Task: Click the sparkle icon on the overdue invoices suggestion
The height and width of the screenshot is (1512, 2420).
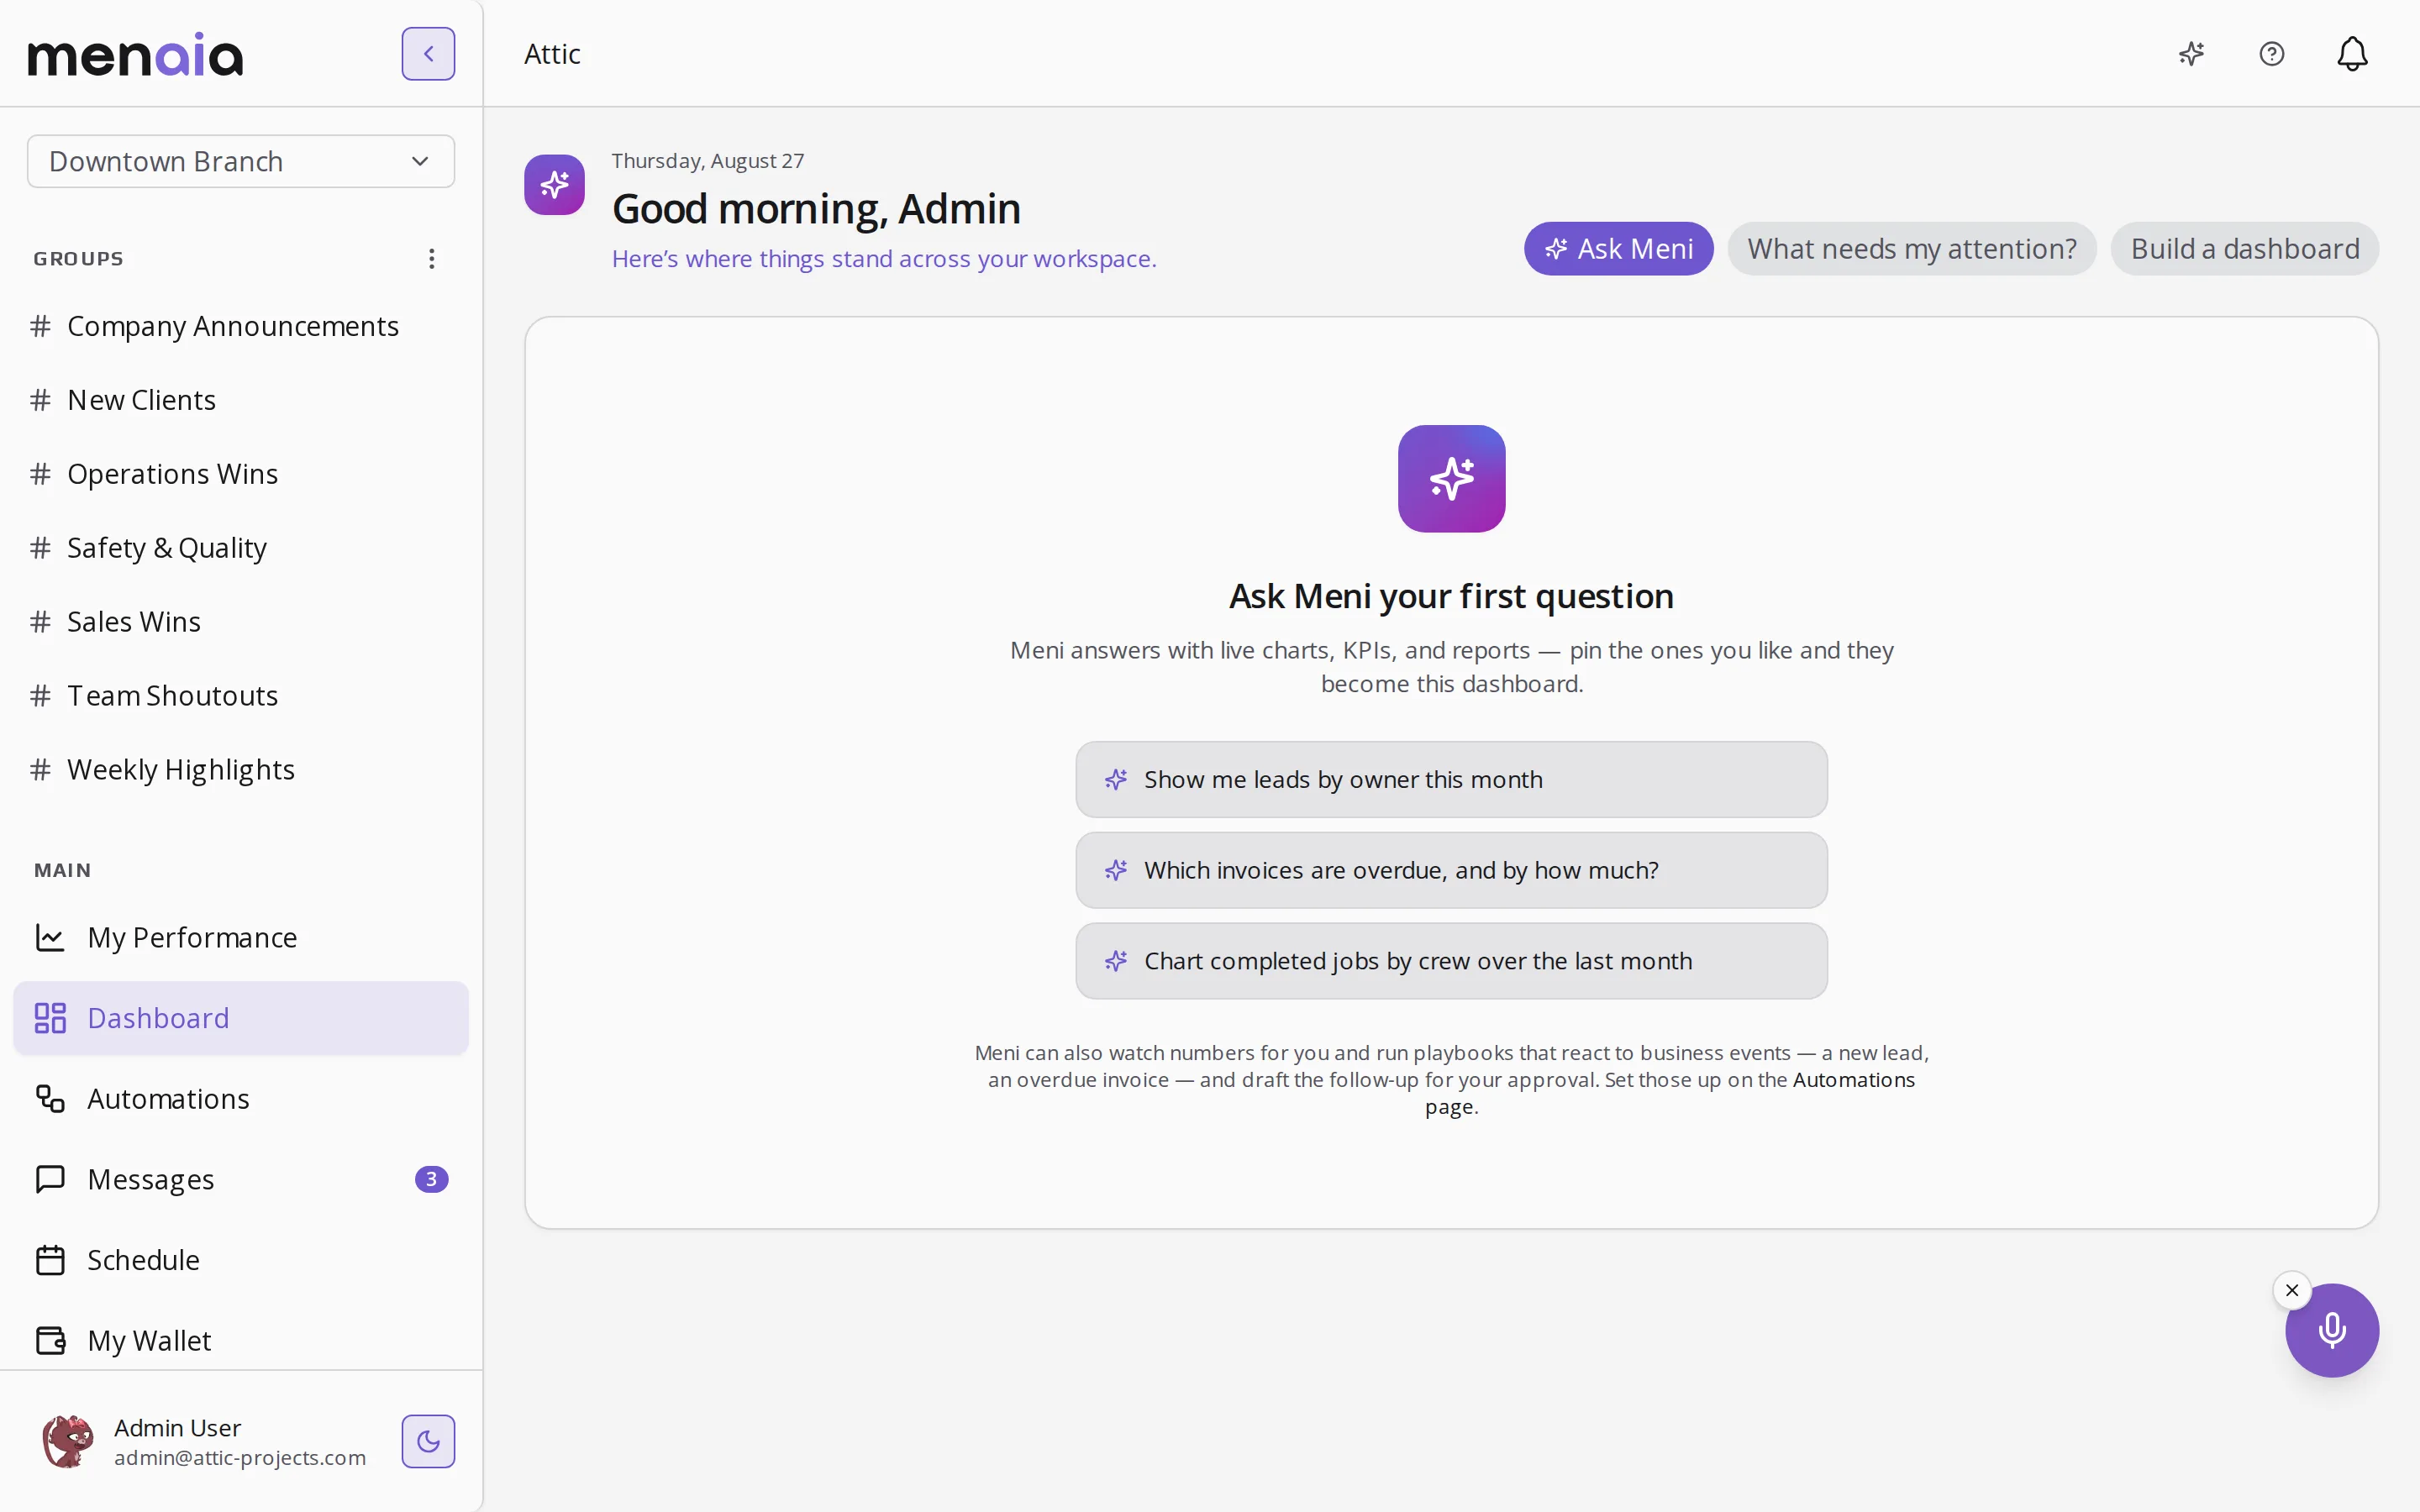Action: point(1116,871)
